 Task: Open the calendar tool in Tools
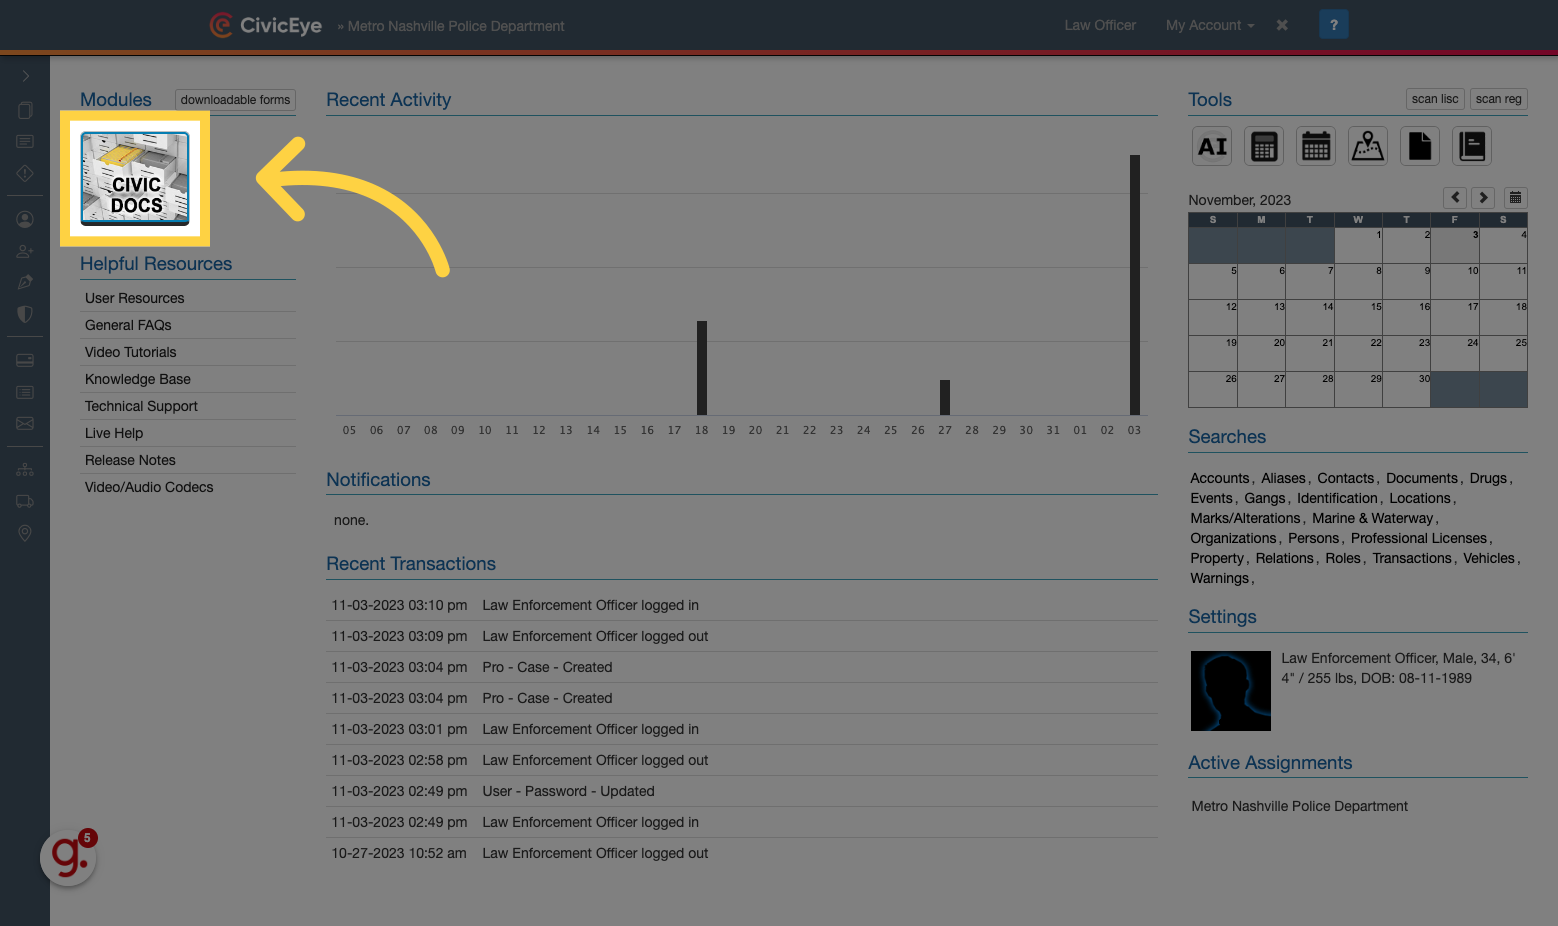tap(1316, 146)
